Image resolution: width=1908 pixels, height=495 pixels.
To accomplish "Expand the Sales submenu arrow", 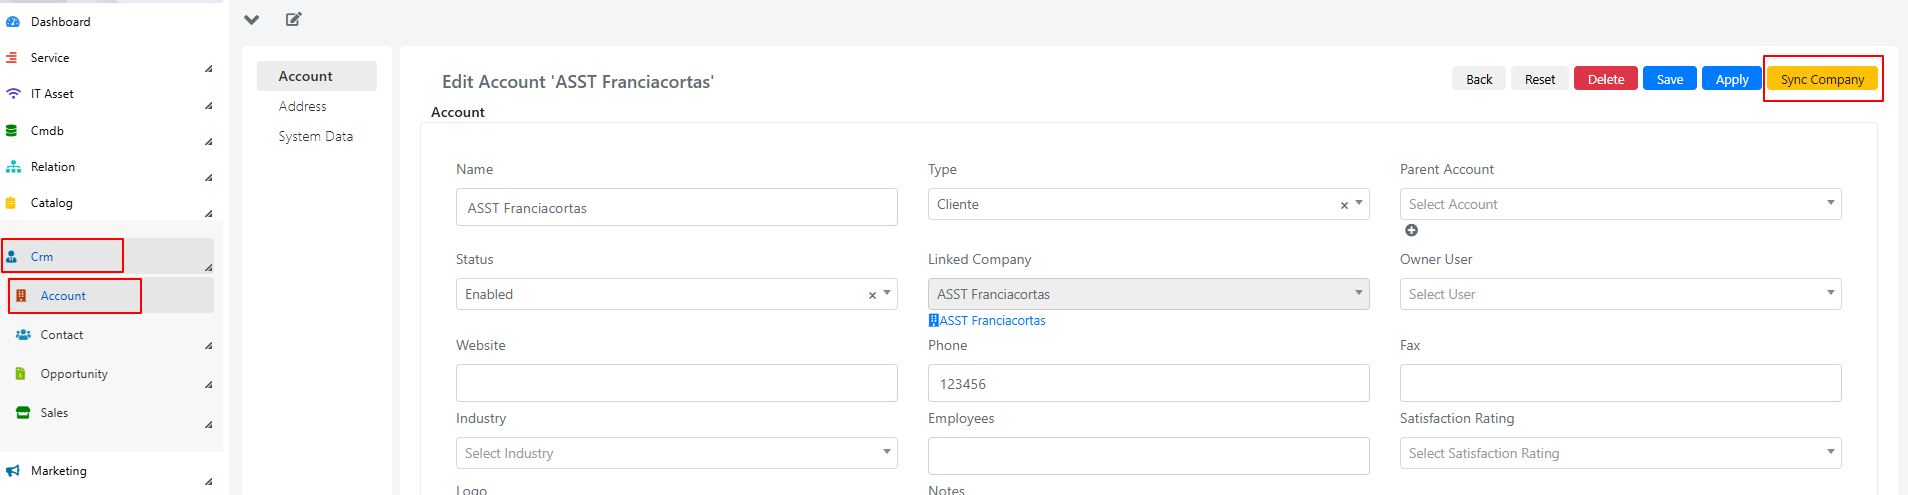I will 208,424.
